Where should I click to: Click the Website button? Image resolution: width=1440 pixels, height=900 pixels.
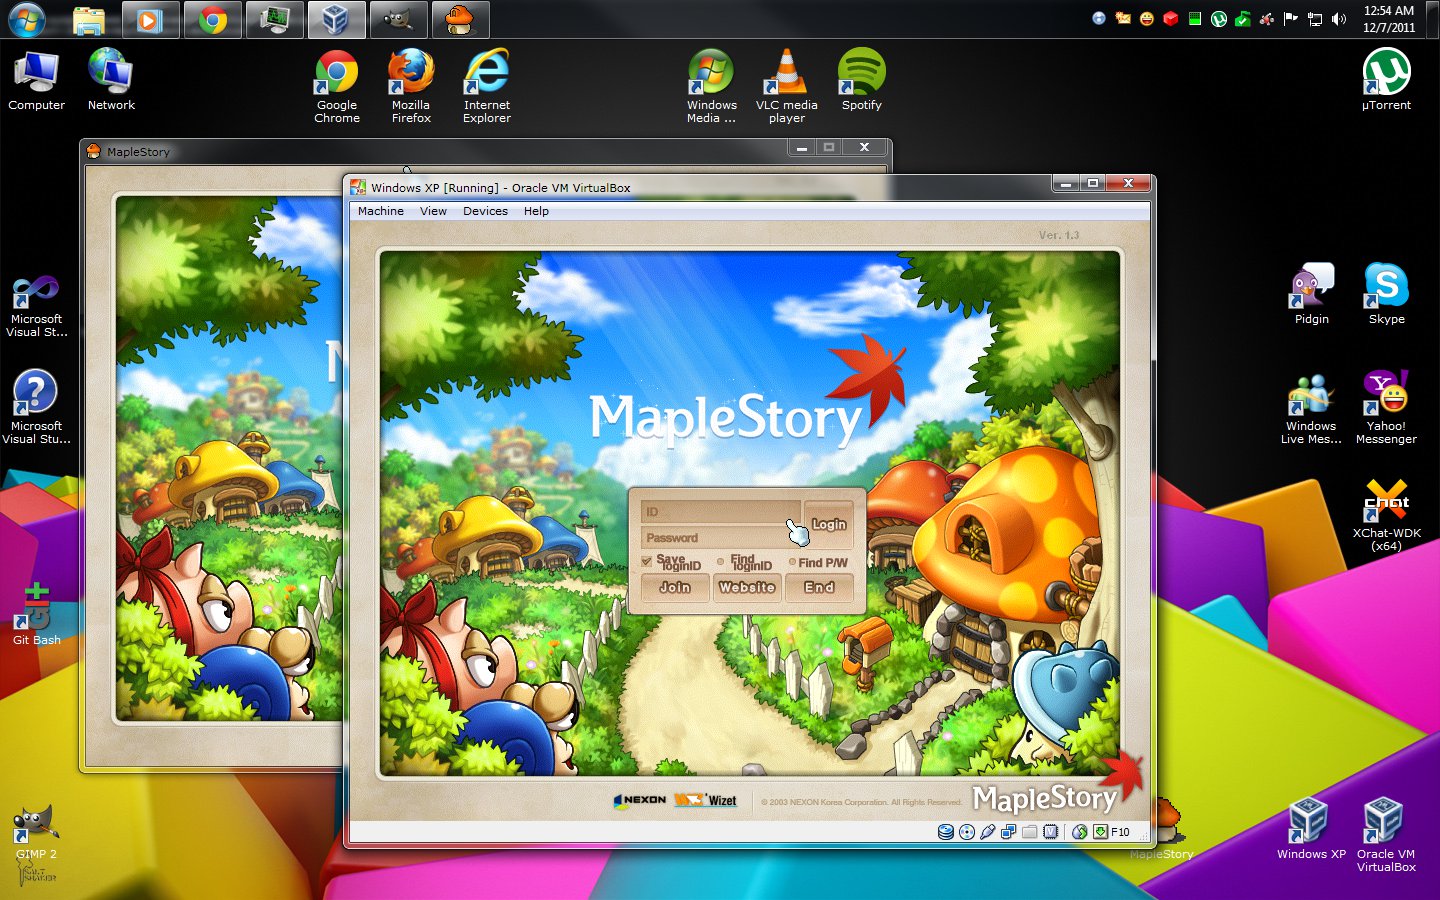click(x=747, y=587)
